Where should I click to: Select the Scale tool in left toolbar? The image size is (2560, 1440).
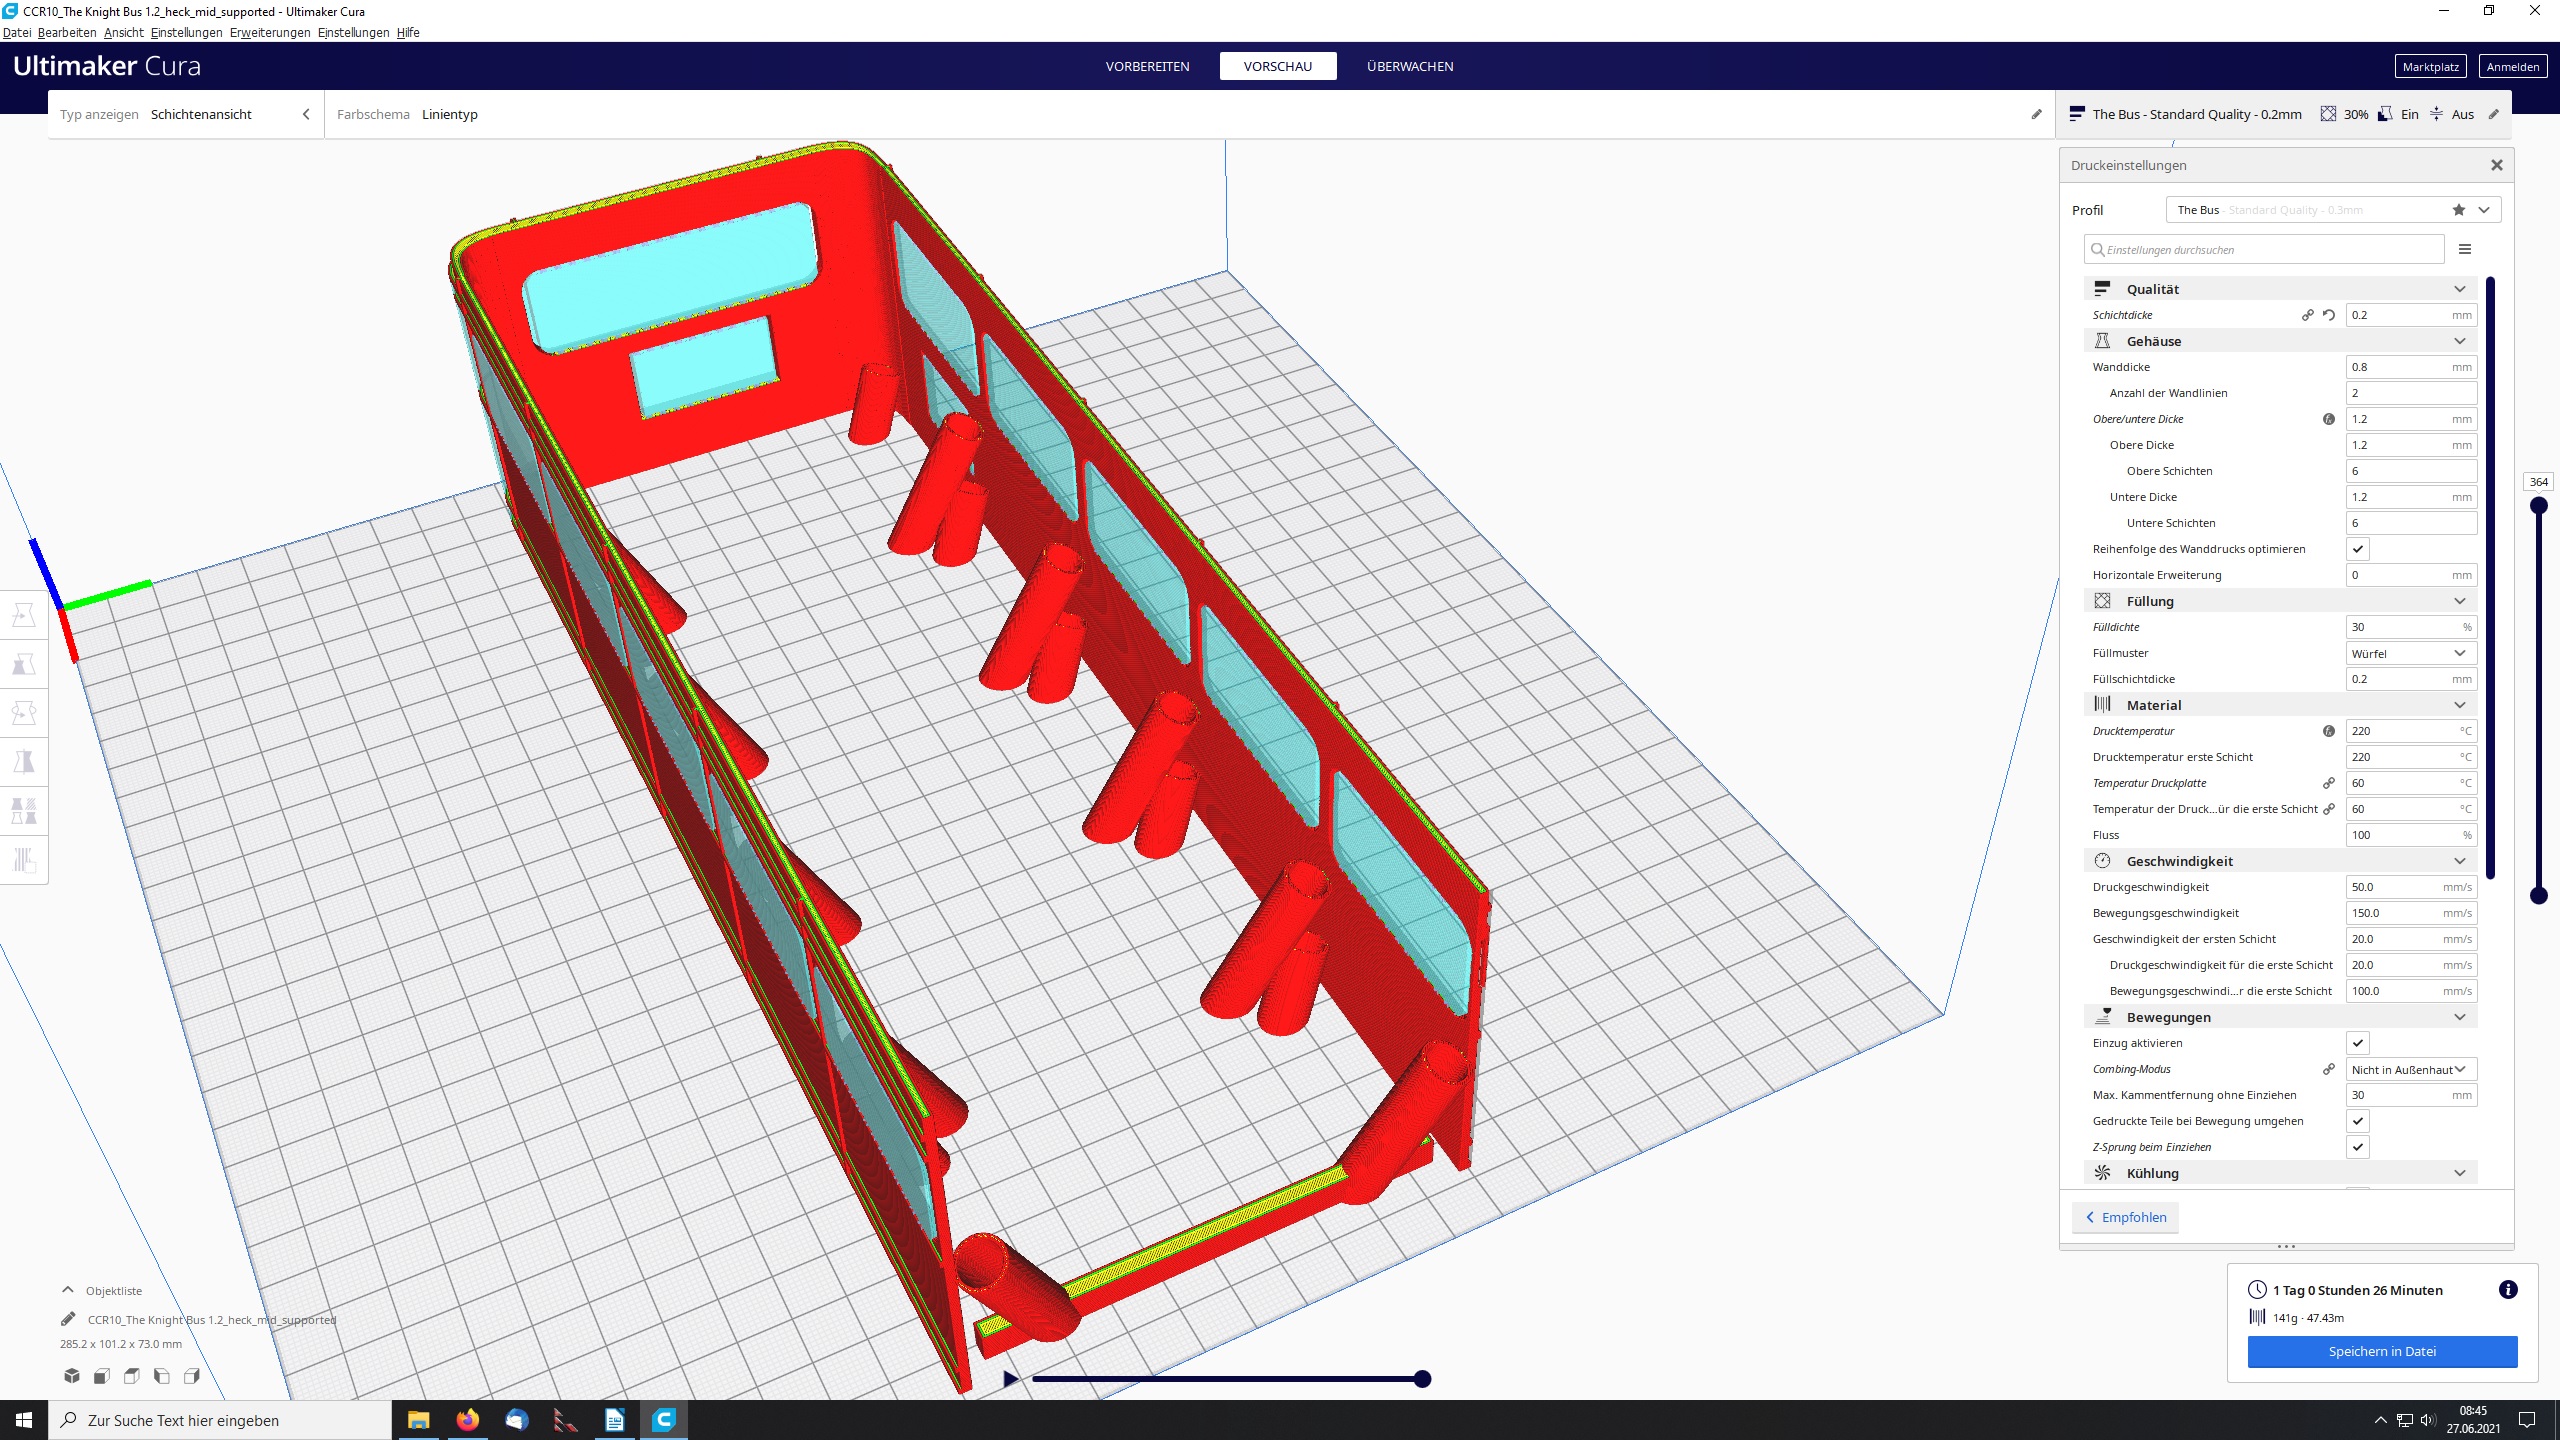[x=24, y=664]
